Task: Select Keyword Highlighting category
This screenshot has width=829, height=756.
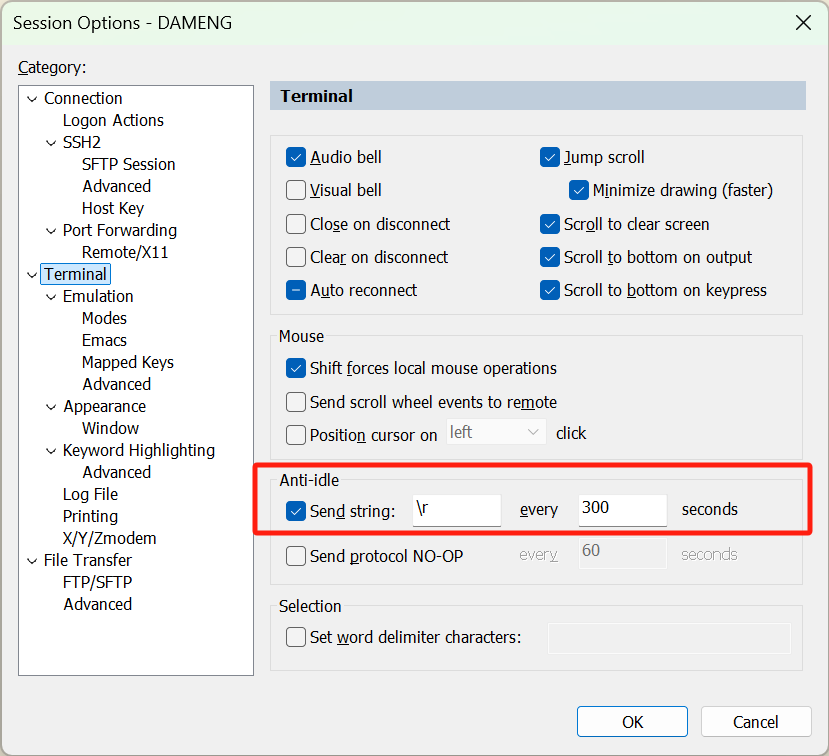Action: 138,450
